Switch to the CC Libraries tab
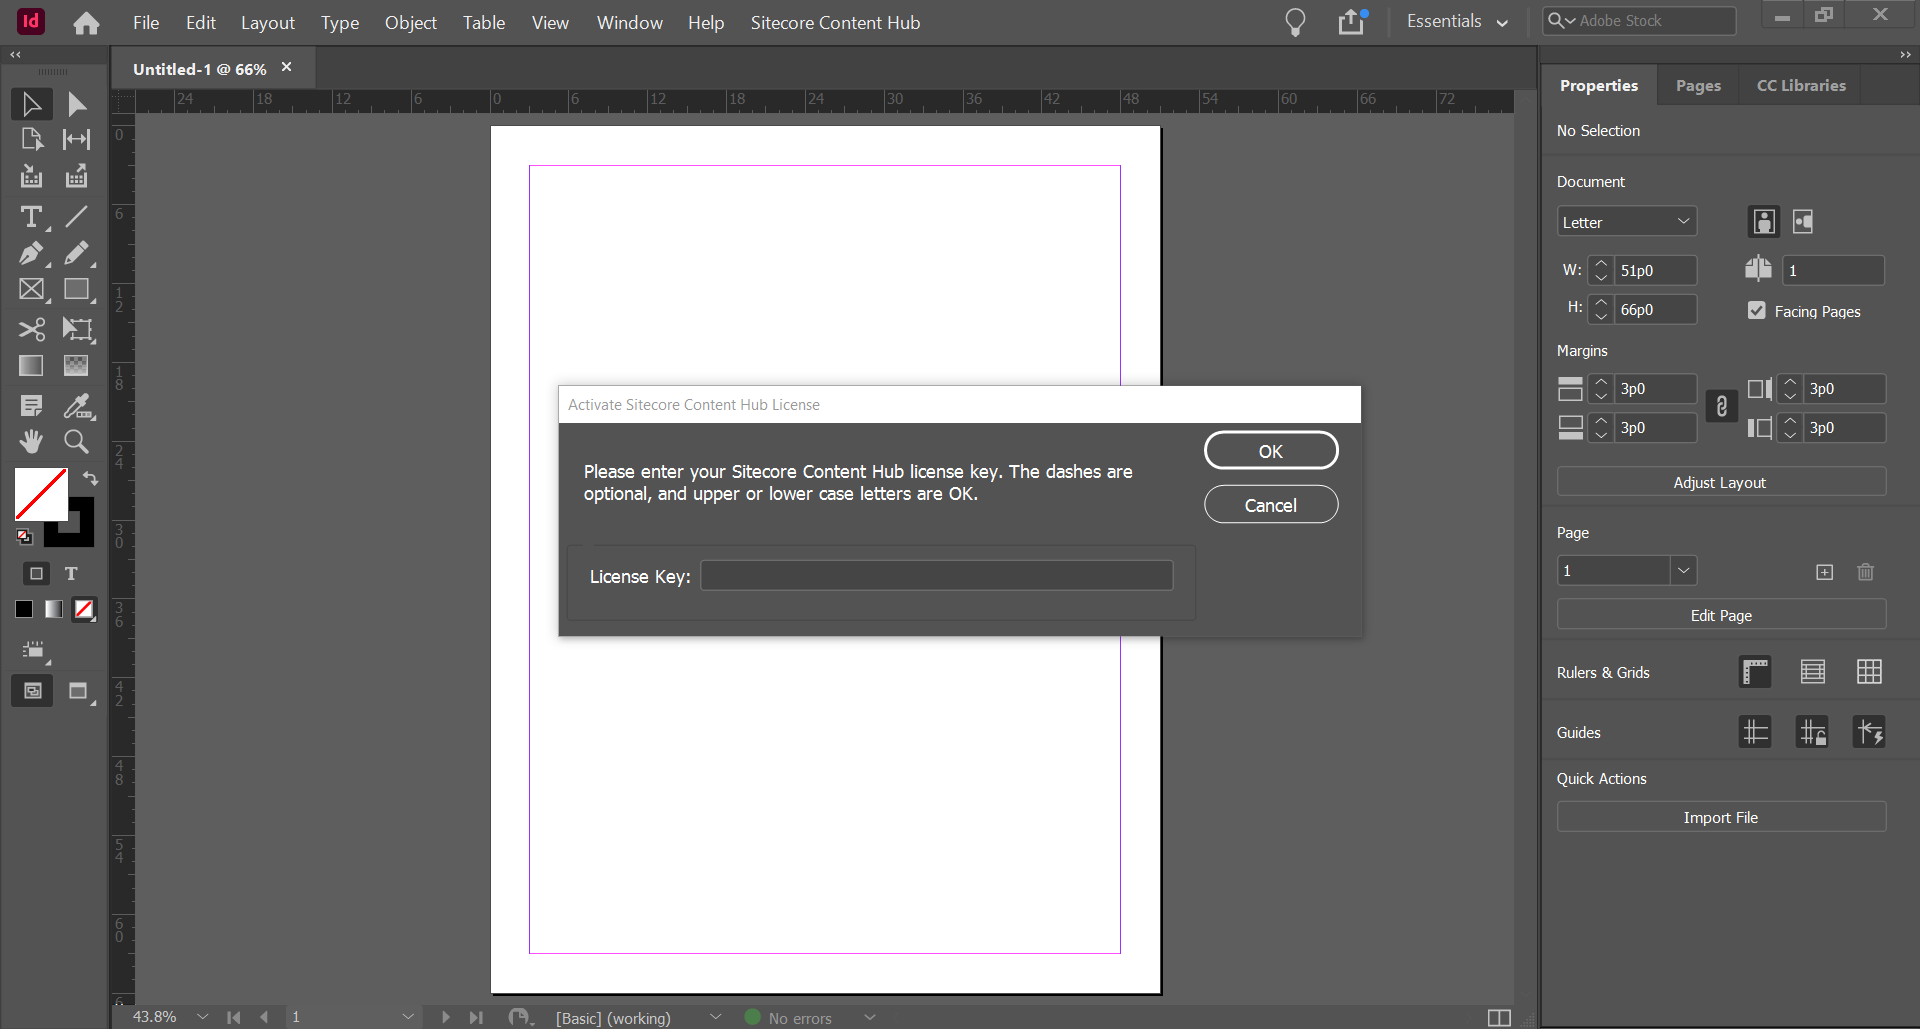 click(1801, 86)
